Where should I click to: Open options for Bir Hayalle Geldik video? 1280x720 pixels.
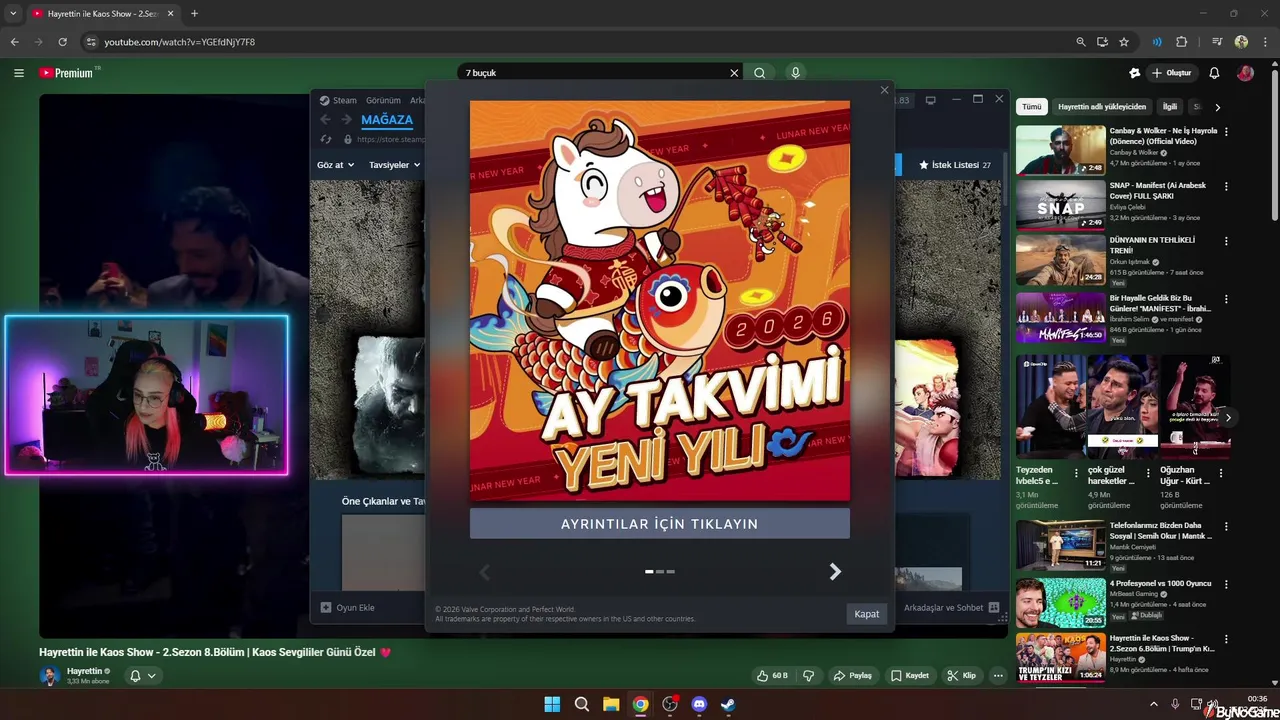pos(1226,299)
